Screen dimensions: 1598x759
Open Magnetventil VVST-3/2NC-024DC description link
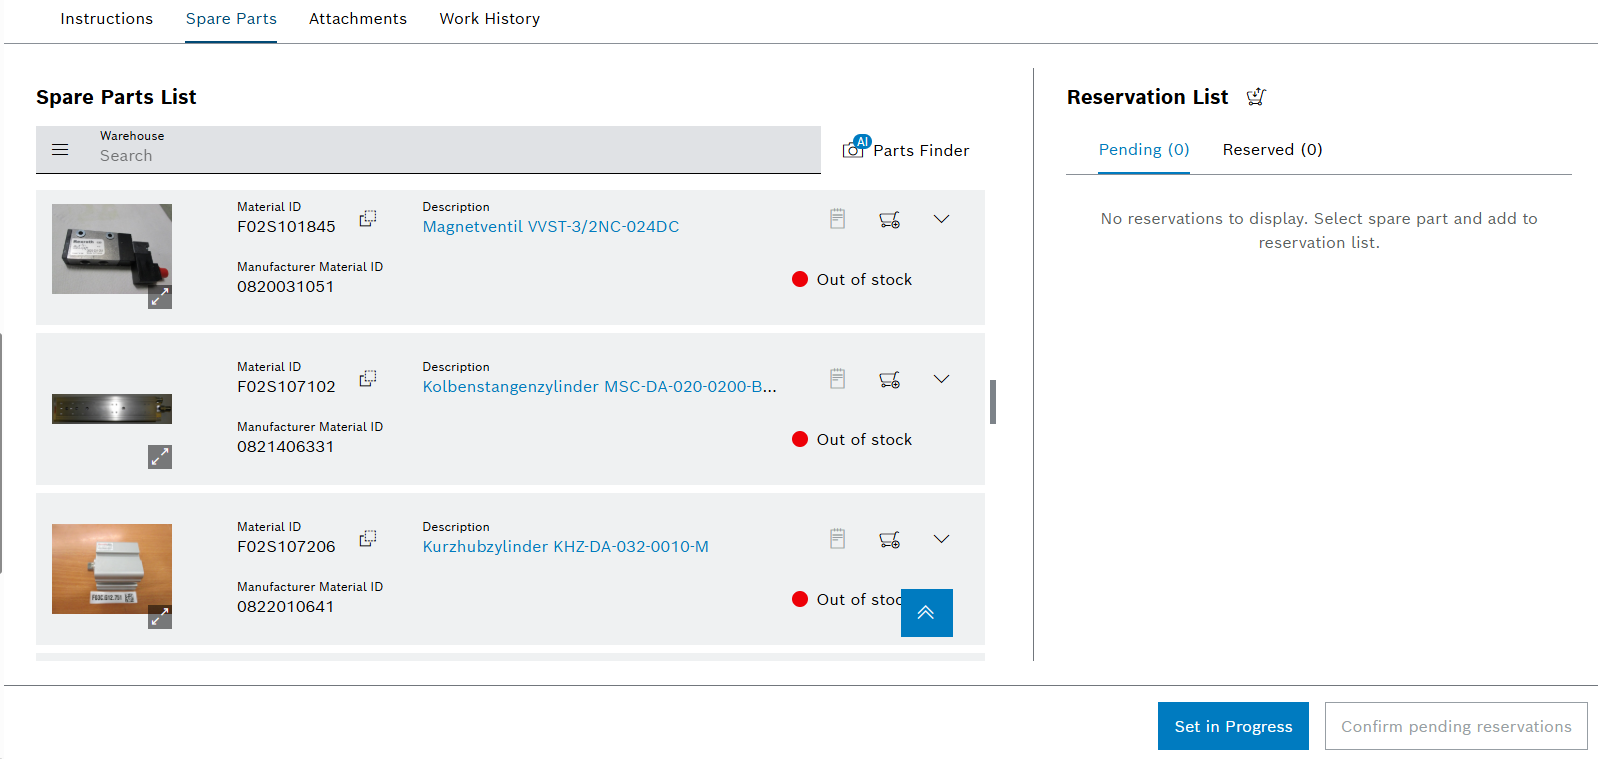(550, 227)
